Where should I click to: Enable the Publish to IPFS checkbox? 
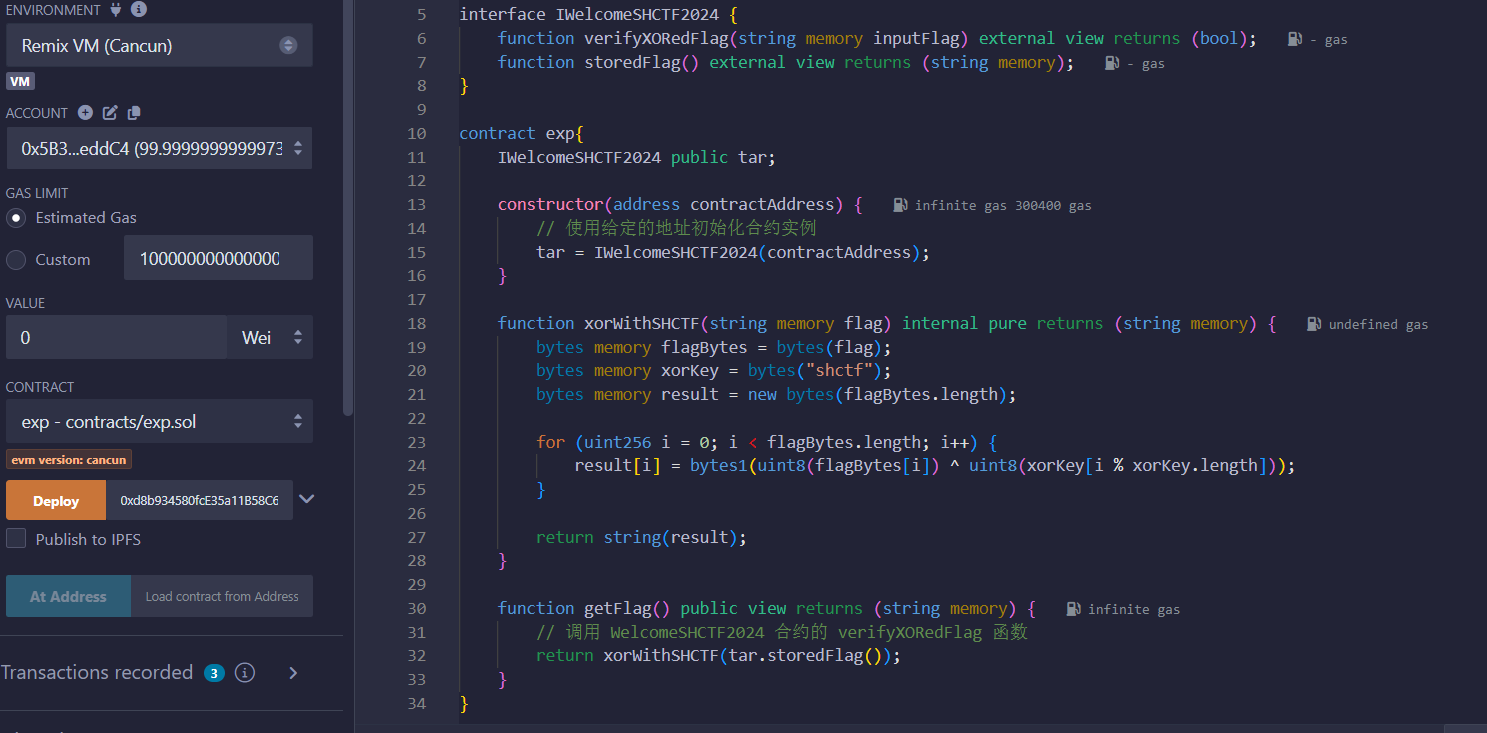[x=16, y=539]
